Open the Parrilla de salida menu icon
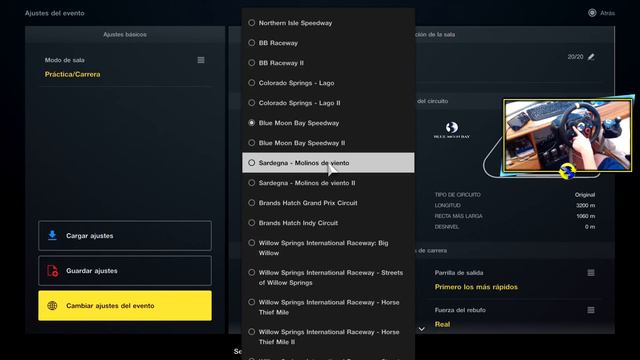 591,273
